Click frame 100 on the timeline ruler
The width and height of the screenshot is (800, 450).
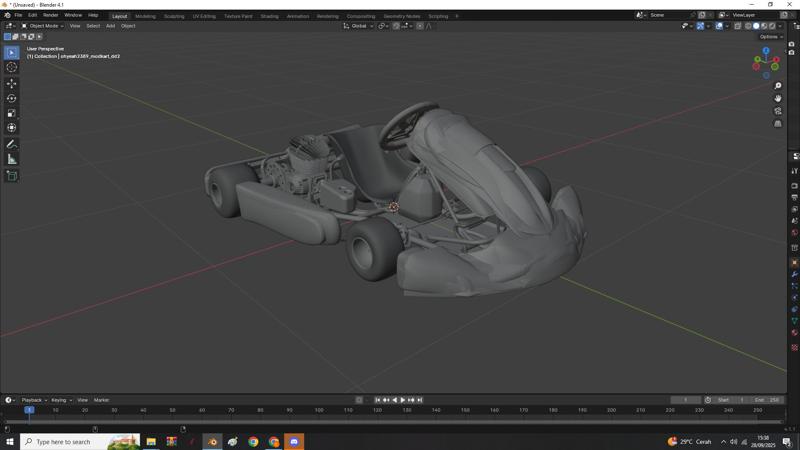319,410
